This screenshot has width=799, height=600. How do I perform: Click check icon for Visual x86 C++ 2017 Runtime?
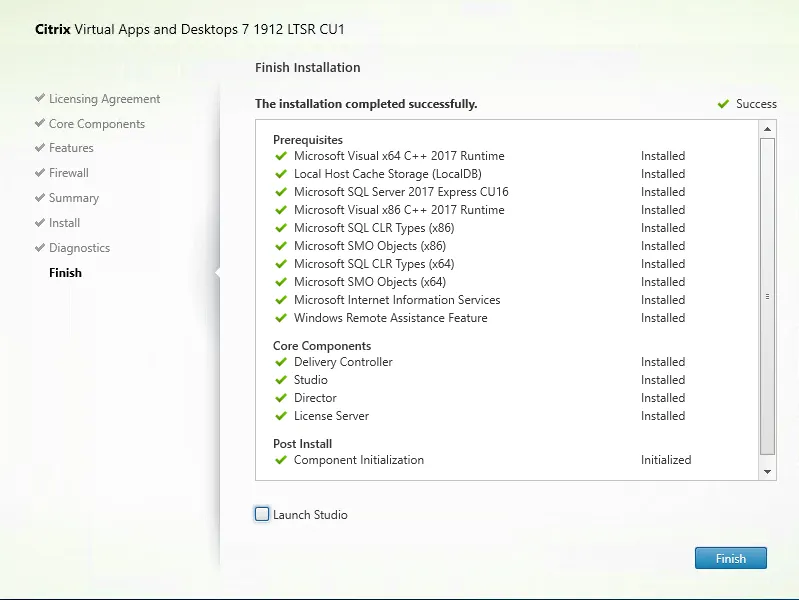[x=281, y=210]
